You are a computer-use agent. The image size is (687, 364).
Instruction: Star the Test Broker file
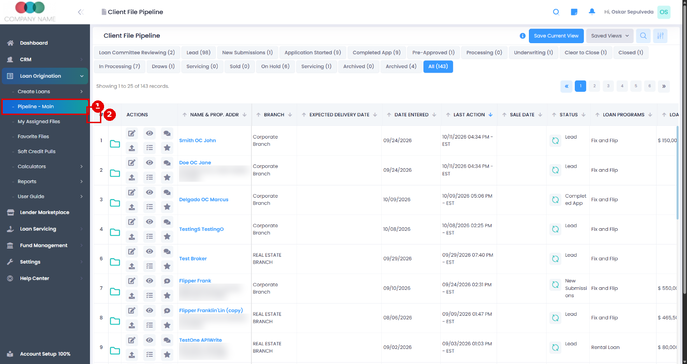click(167, 266)
